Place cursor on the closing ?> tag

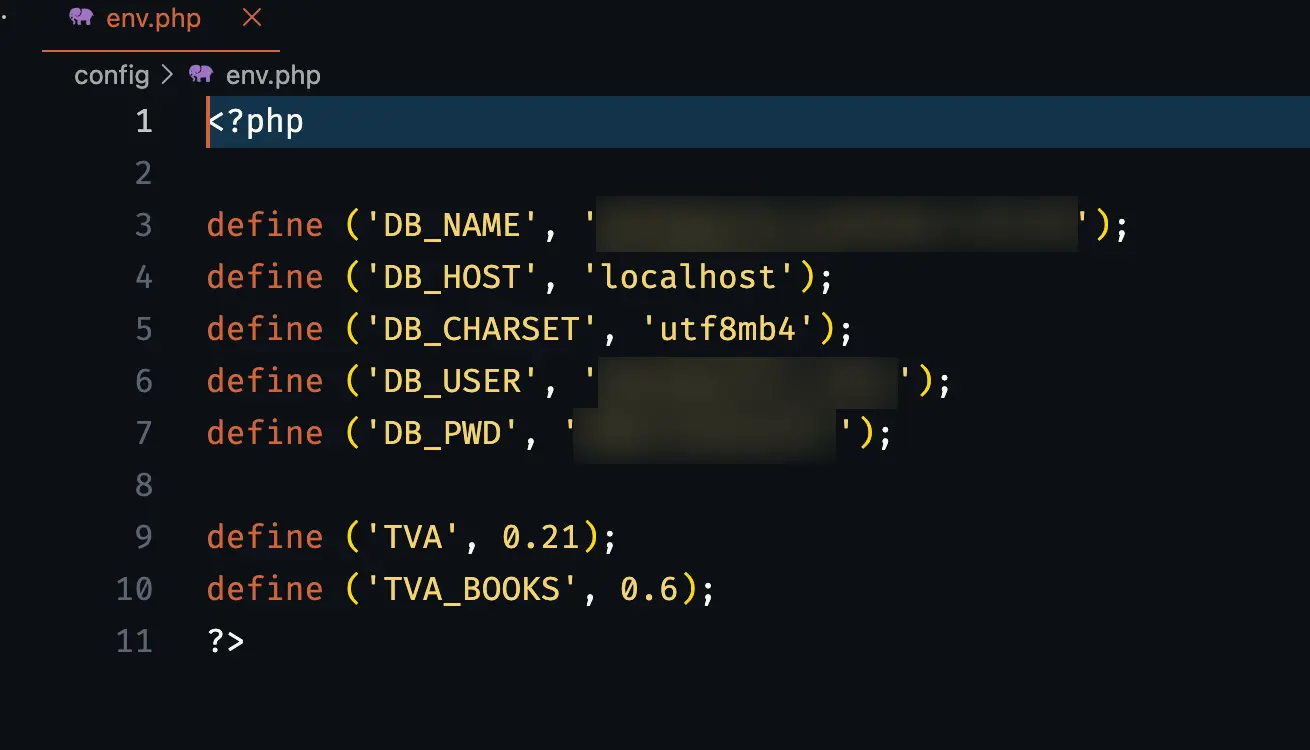[226, 640]
